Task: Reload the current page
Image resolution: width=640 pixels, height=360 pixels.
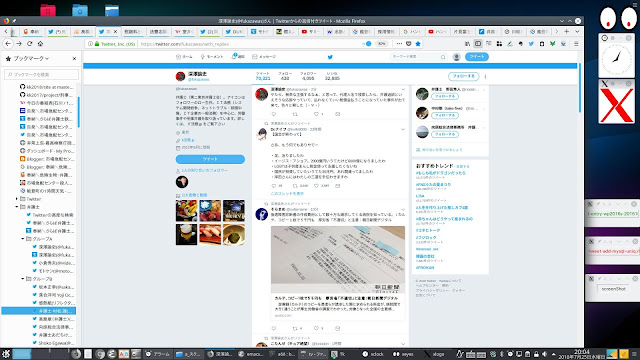Action: (x=29, y=44)
